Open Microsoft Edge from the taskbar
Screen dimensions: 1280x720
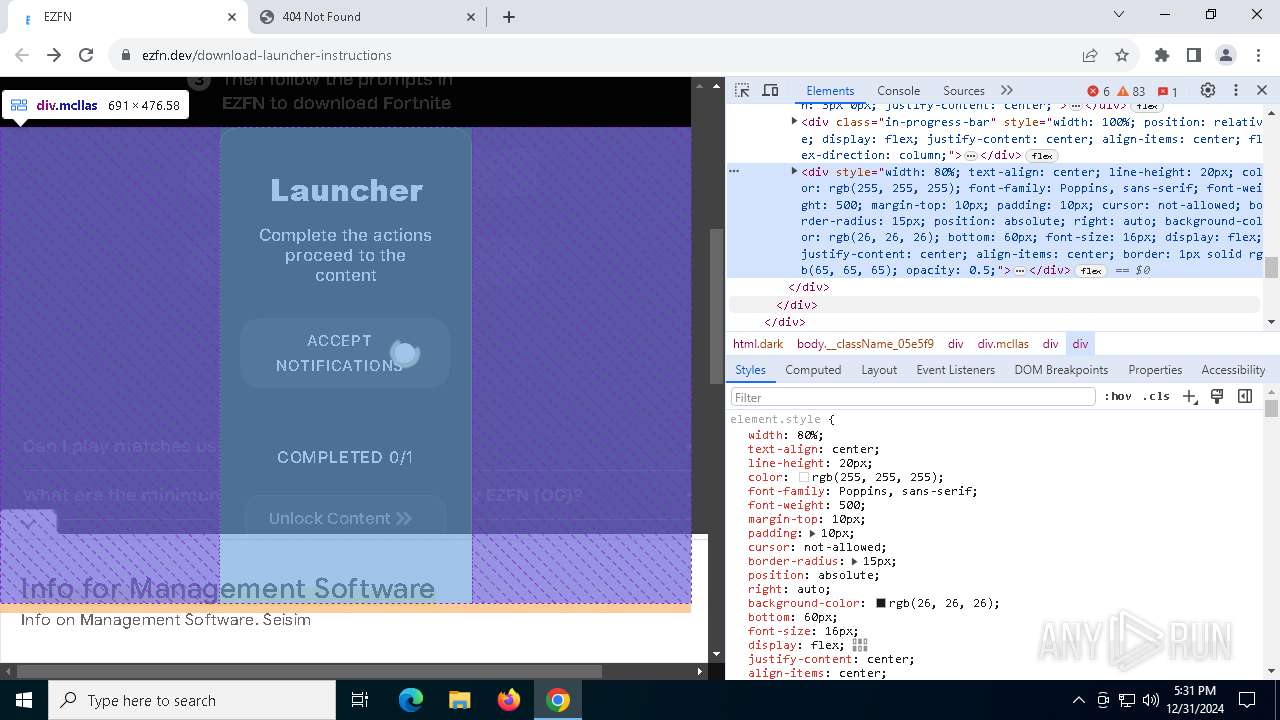click(411, 700)
